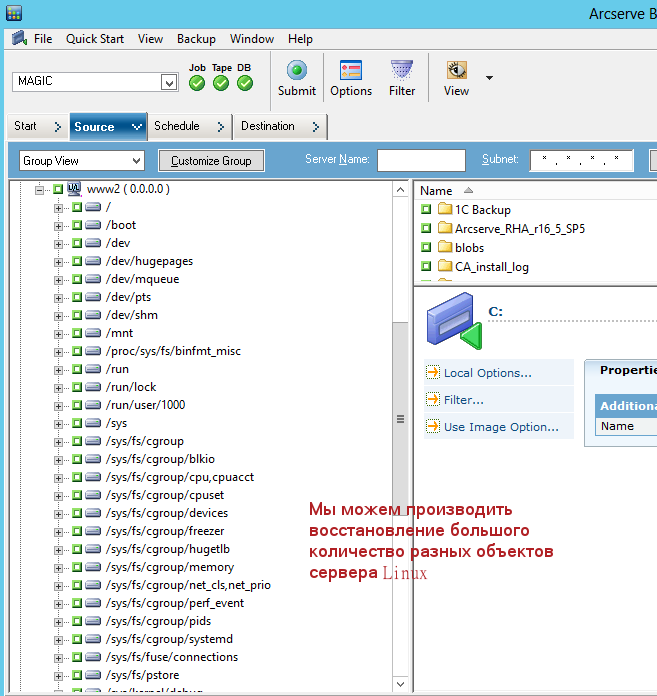The image size is (657, 696).
Task: Open the Window menu
Action: [252, 39]
